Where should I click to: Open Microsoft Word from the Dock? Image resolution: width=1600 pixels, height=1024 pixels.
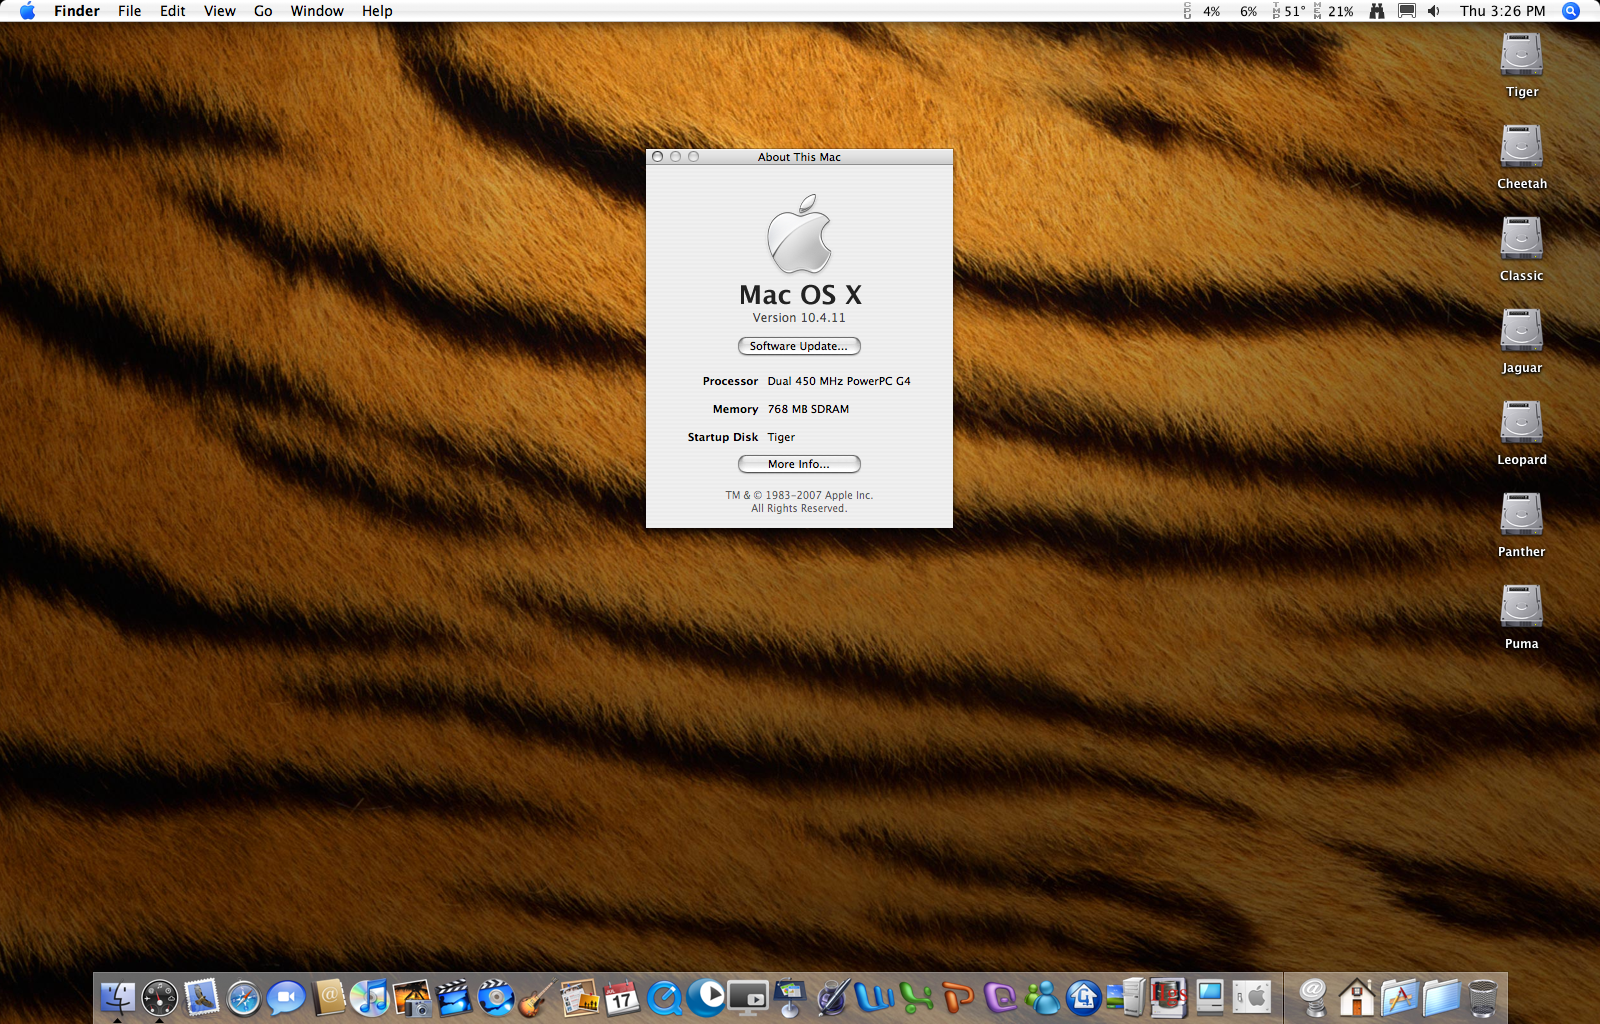coord(874,997)
